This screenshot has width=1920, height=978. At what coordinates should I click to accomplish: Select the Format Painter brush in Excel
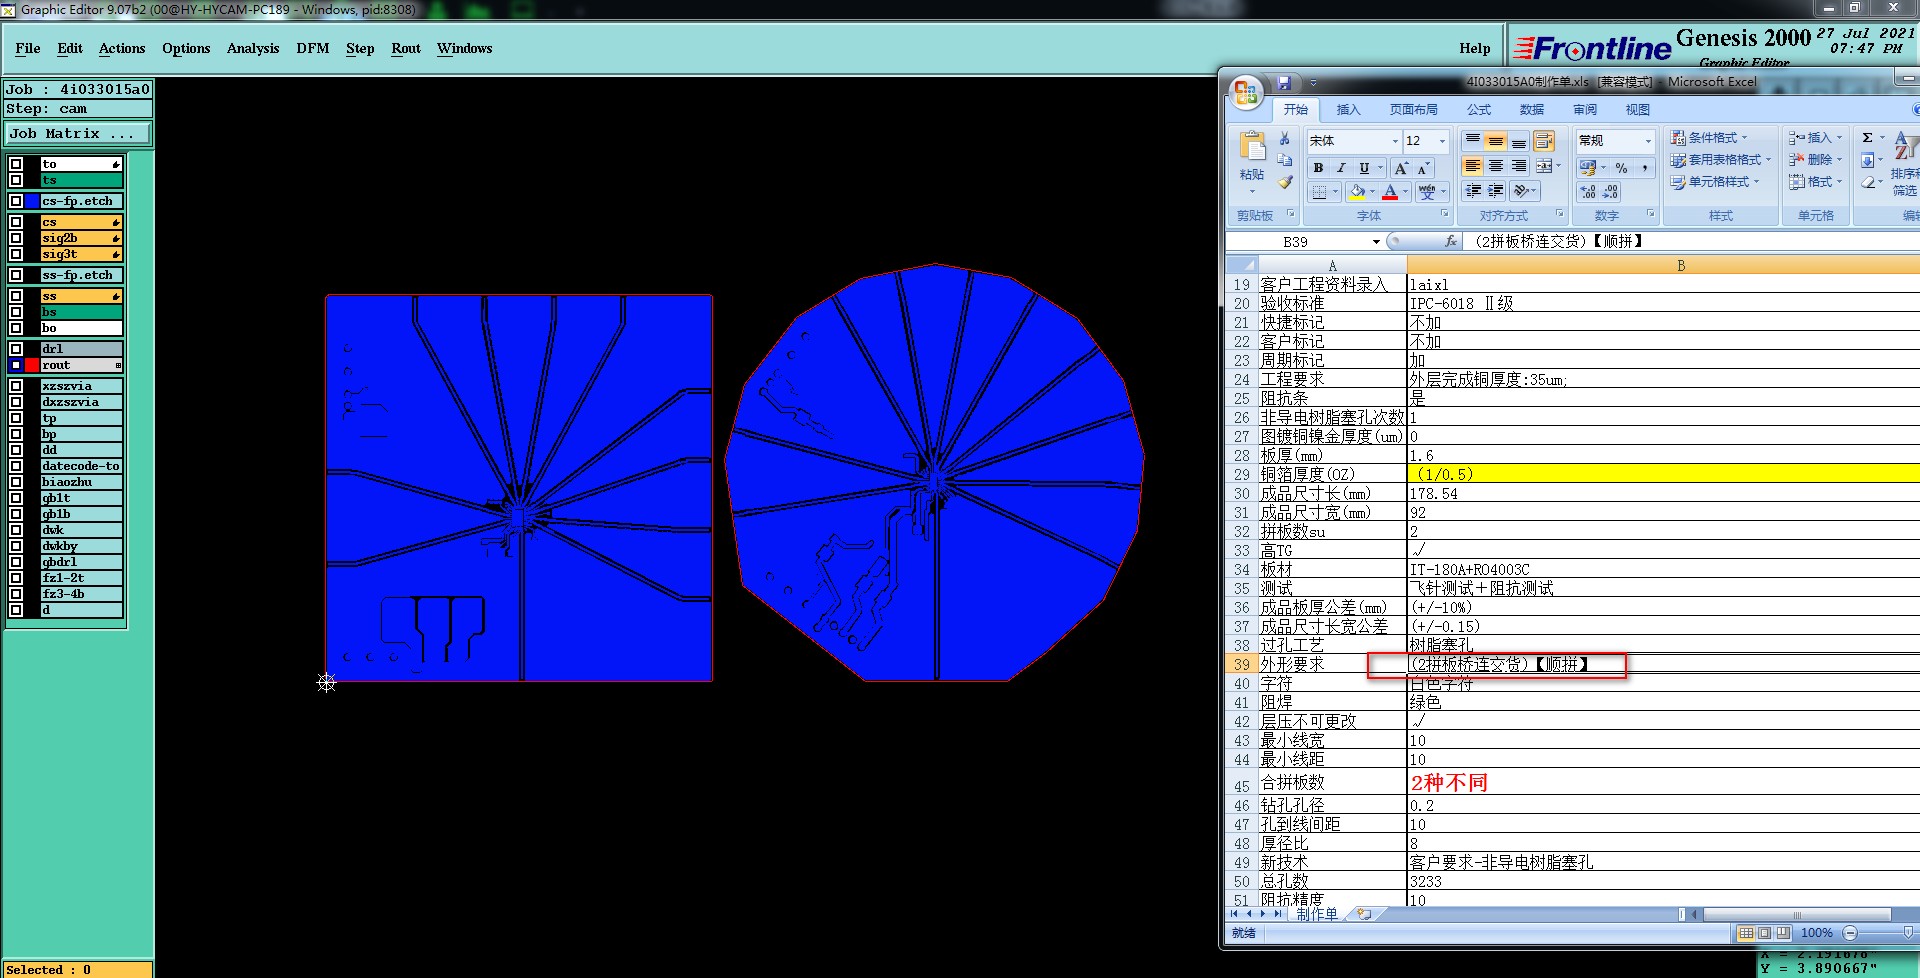[1285, 182]
